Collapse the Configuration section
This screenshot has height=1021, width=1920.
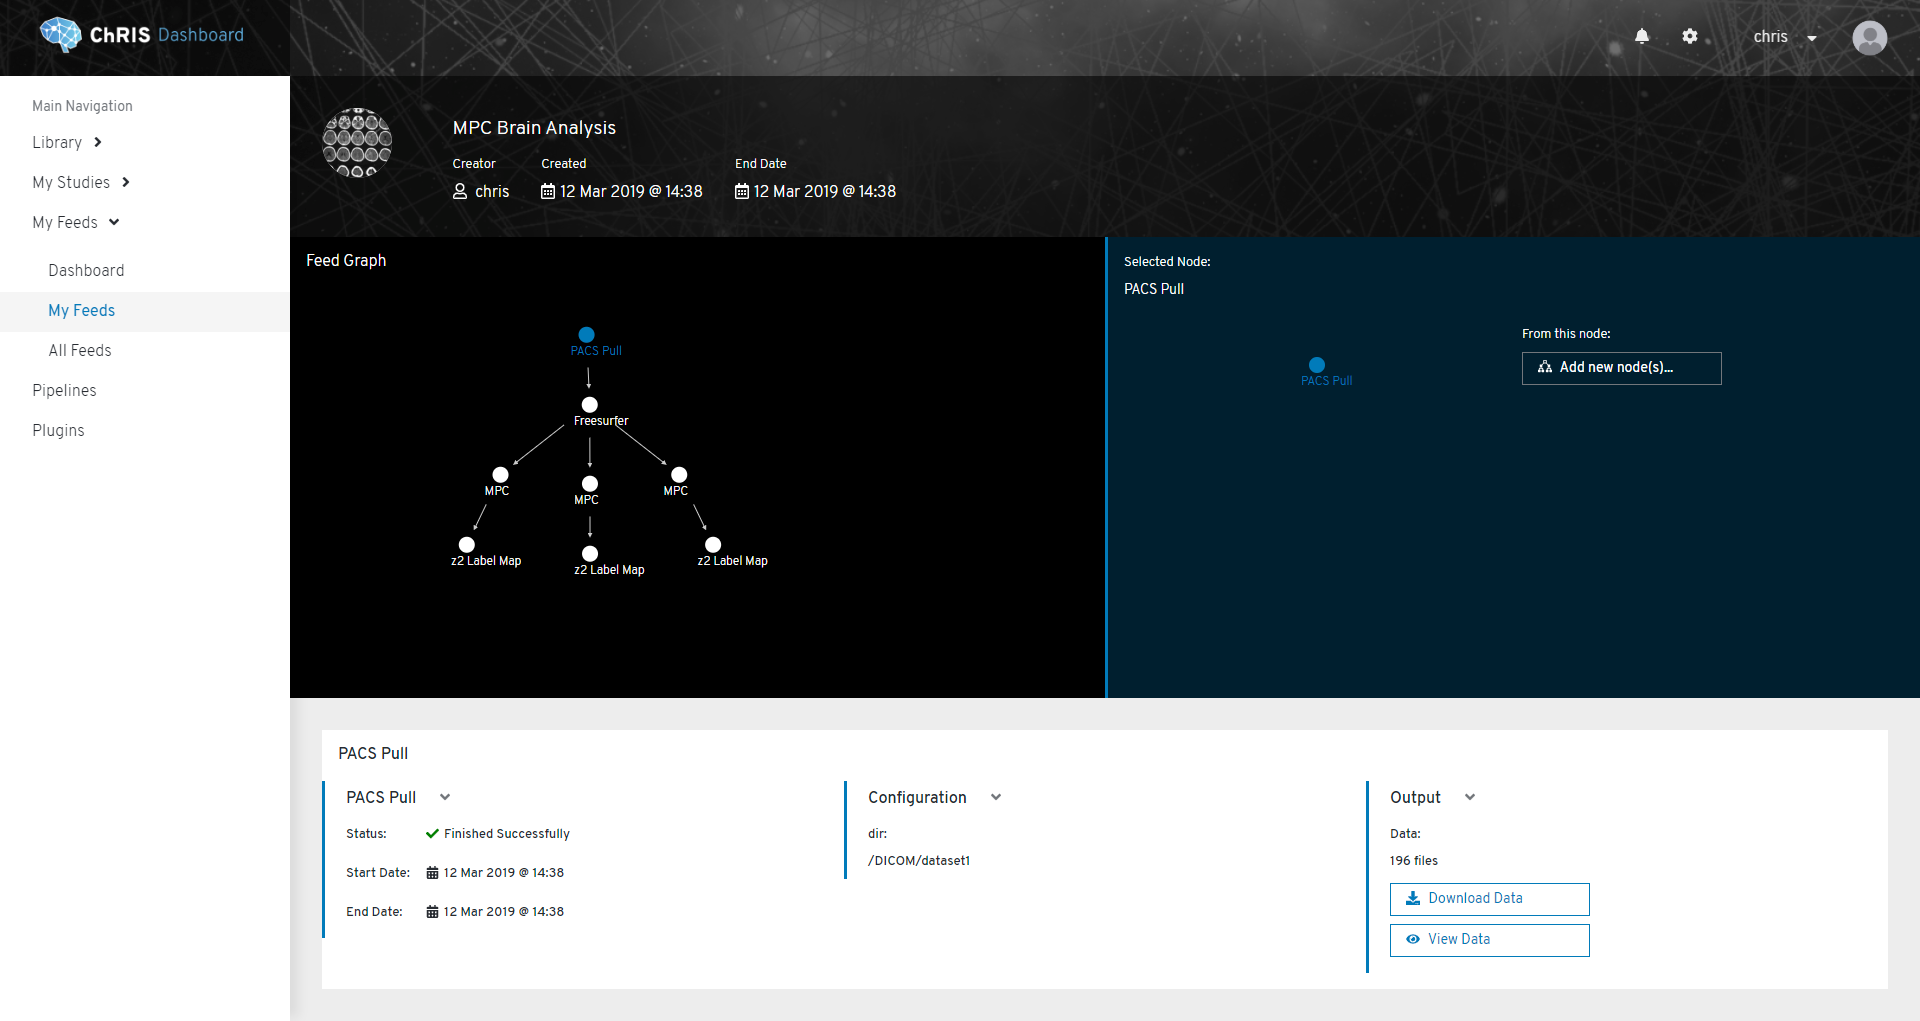[996, 797]
